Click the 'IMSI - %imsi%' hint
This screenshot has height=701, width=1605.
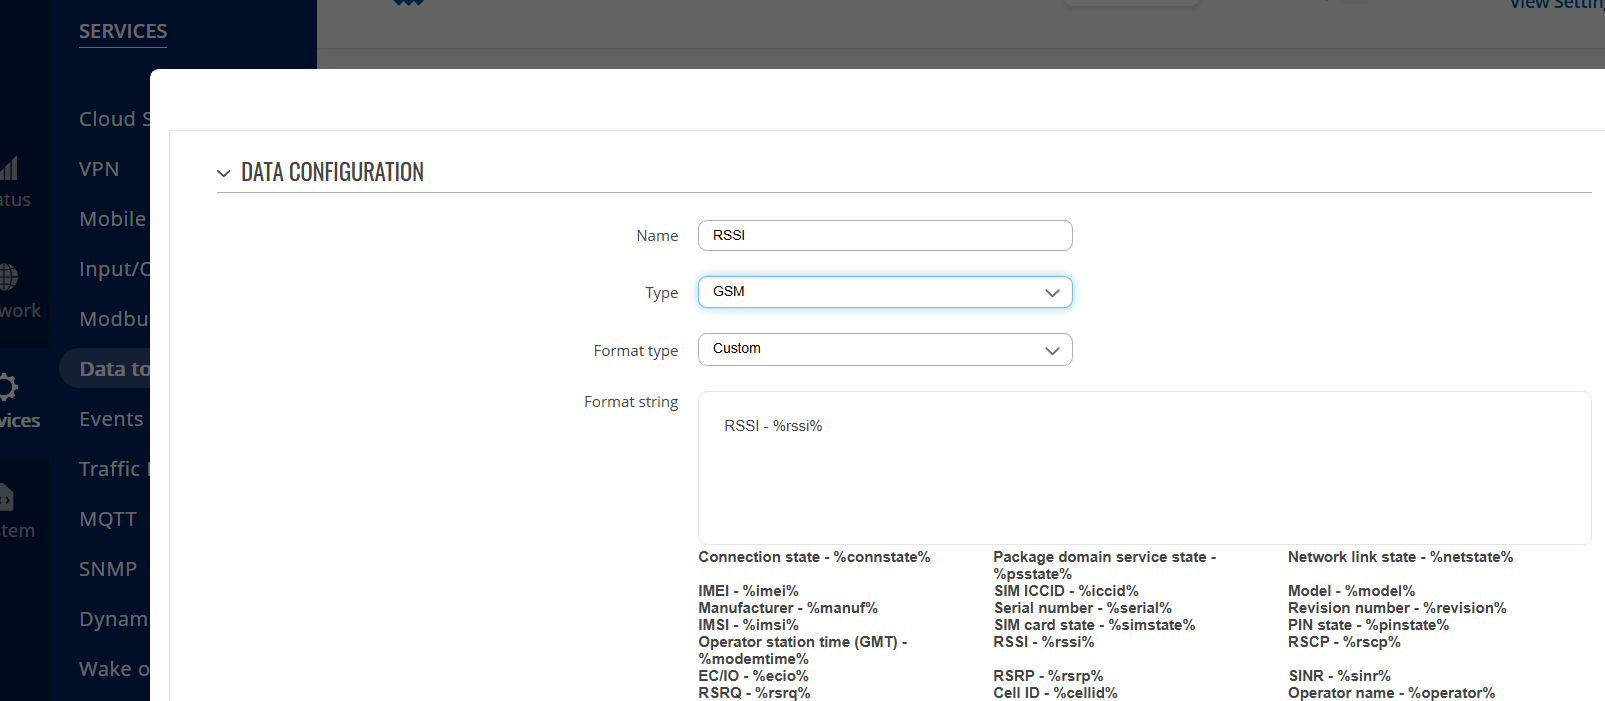[x=748, y=625]
